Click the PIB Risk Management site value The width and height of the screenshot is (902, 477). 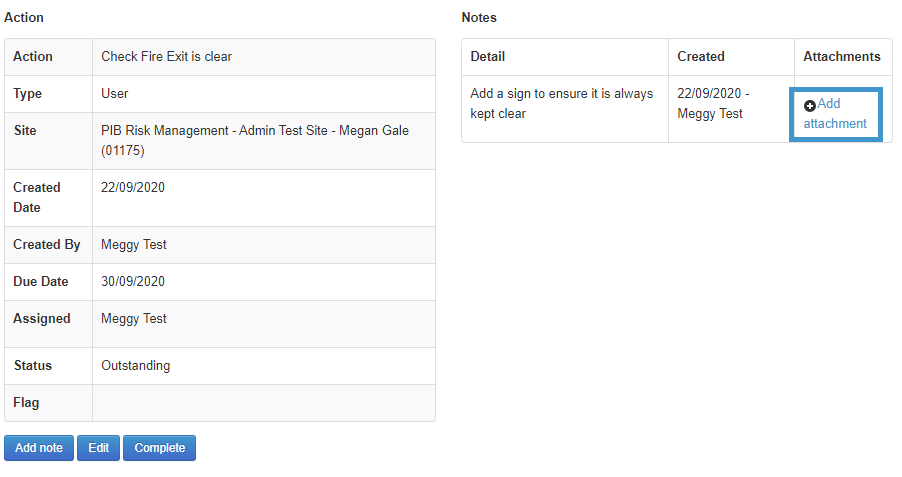(x=255, y=140)
